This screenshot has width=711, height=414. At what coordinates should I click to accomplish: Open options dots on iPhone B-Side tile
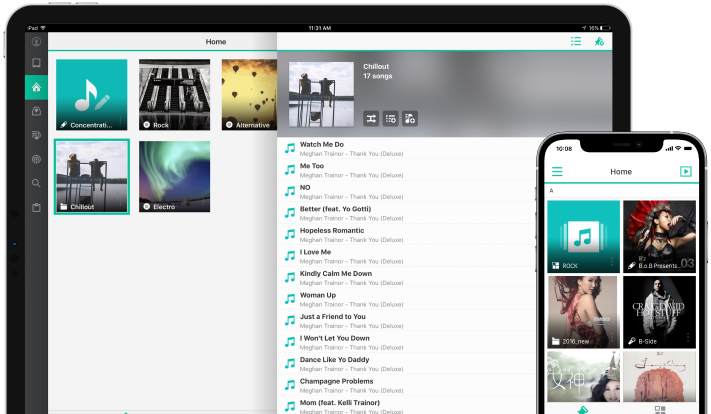pyautogui.click(x=688, y=337)
